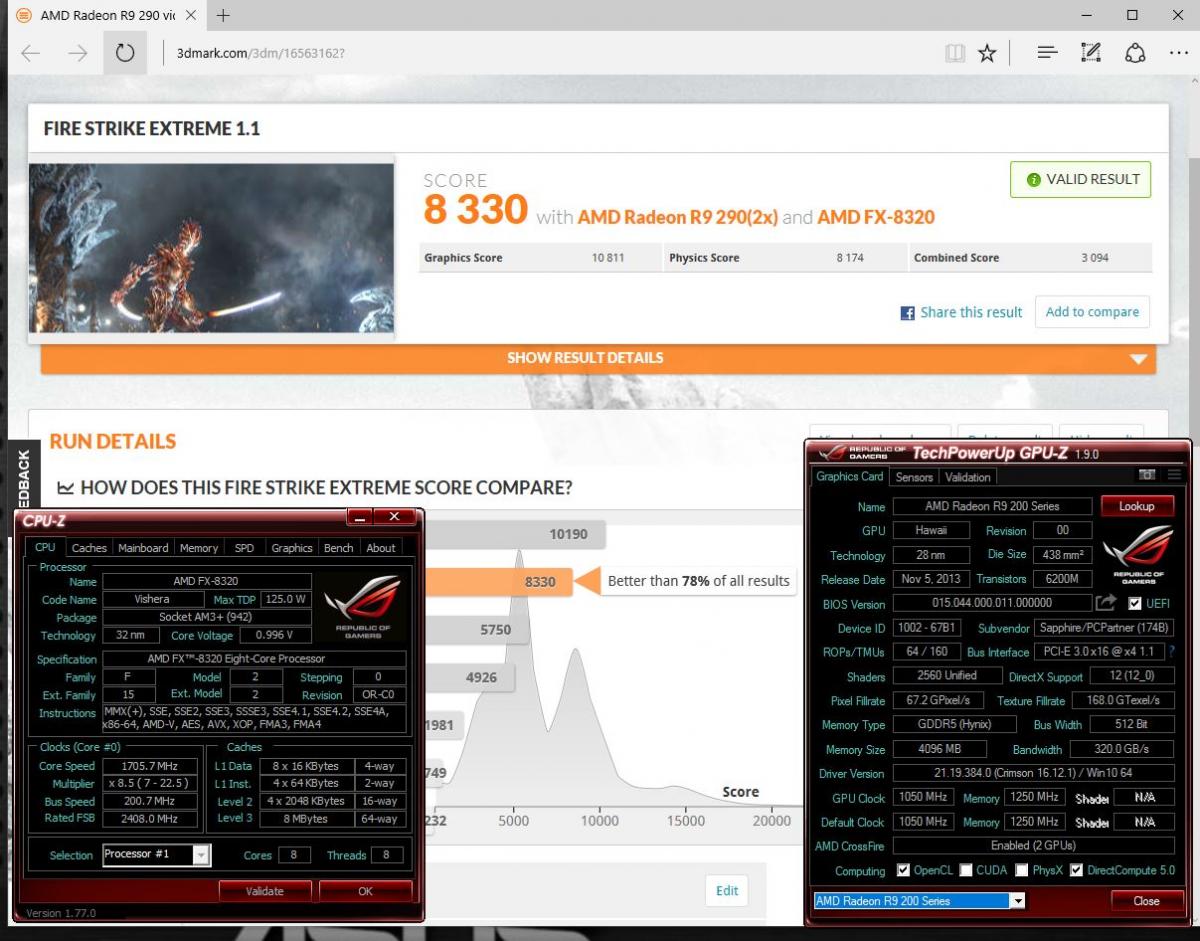Toggle the OpenCL checkbox
Screen dimensions: 1200x941
tap(904, 870)
